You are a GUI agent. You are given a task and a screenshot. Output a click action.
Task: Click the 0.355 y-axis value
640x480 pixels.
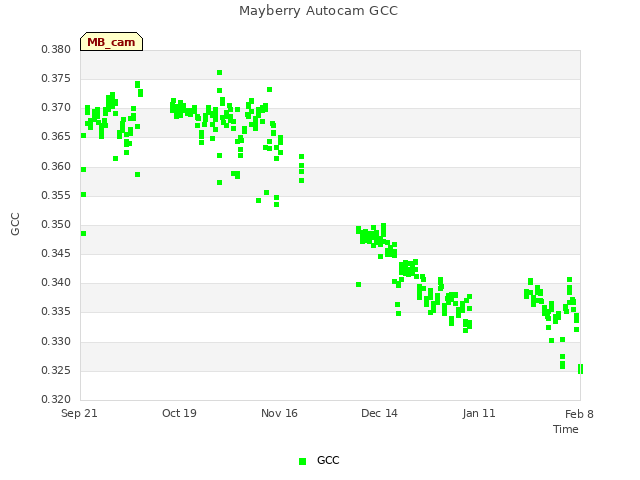click(56, 196)
